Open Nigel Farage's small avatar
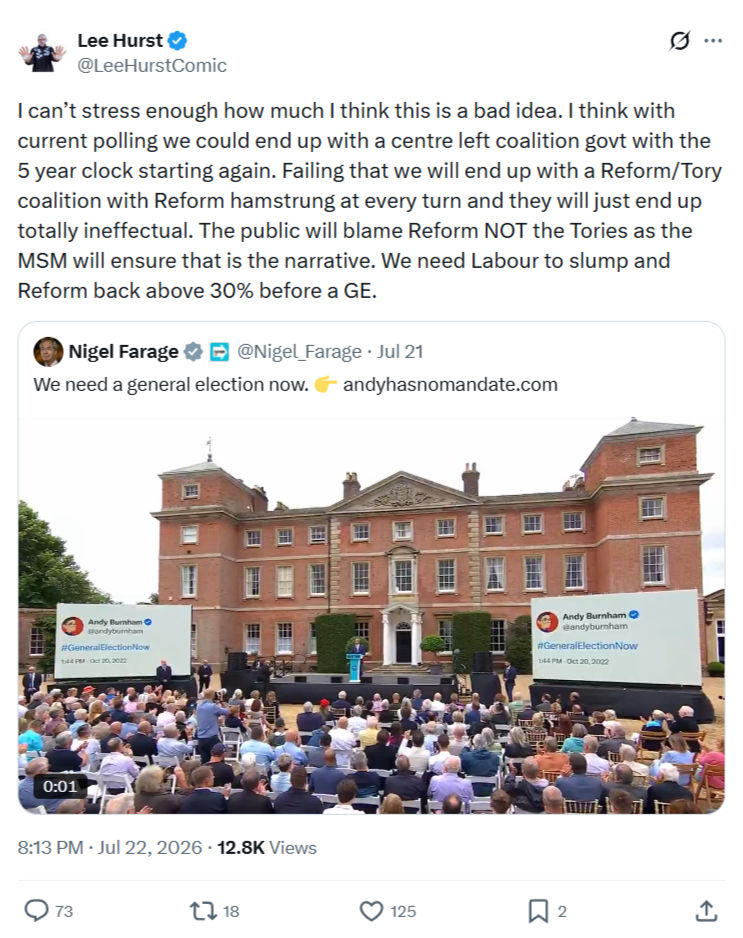 (x=48, y=352)
